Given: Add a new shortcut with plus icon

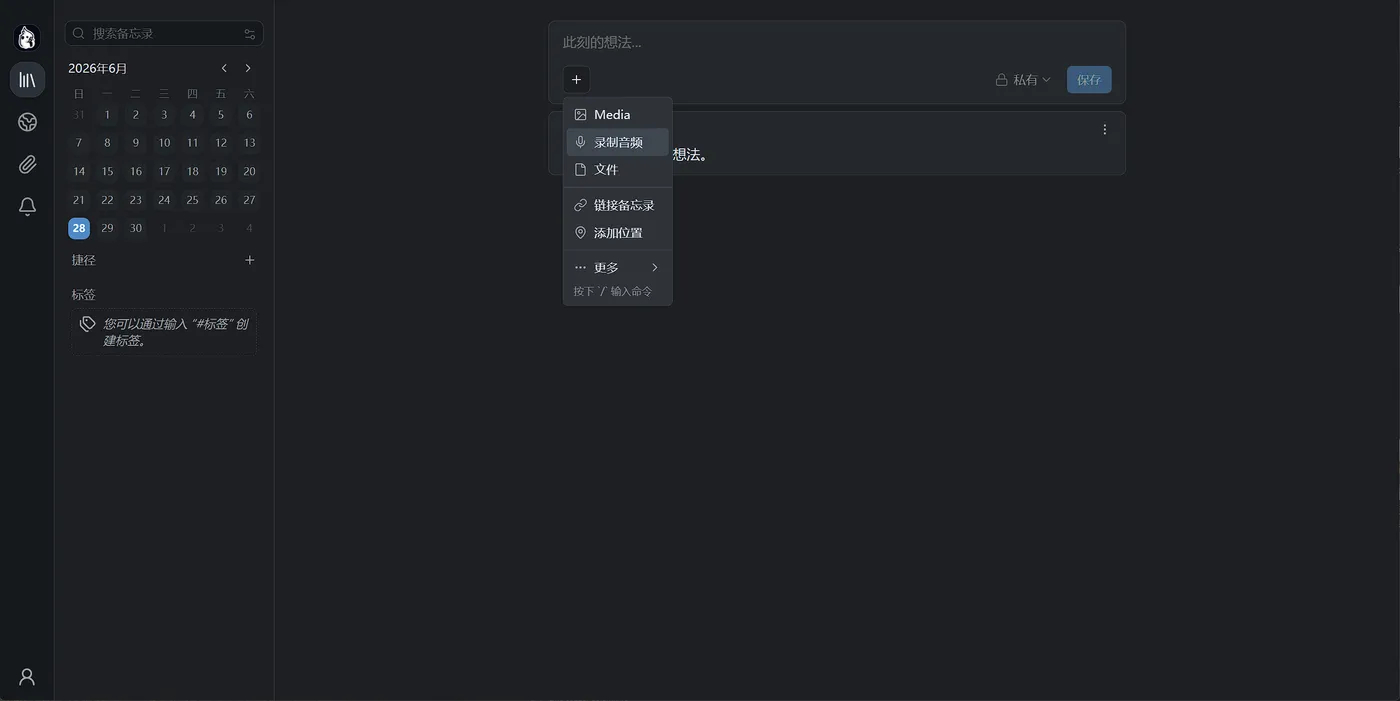Looking at the screenshot, I should 250,260.
